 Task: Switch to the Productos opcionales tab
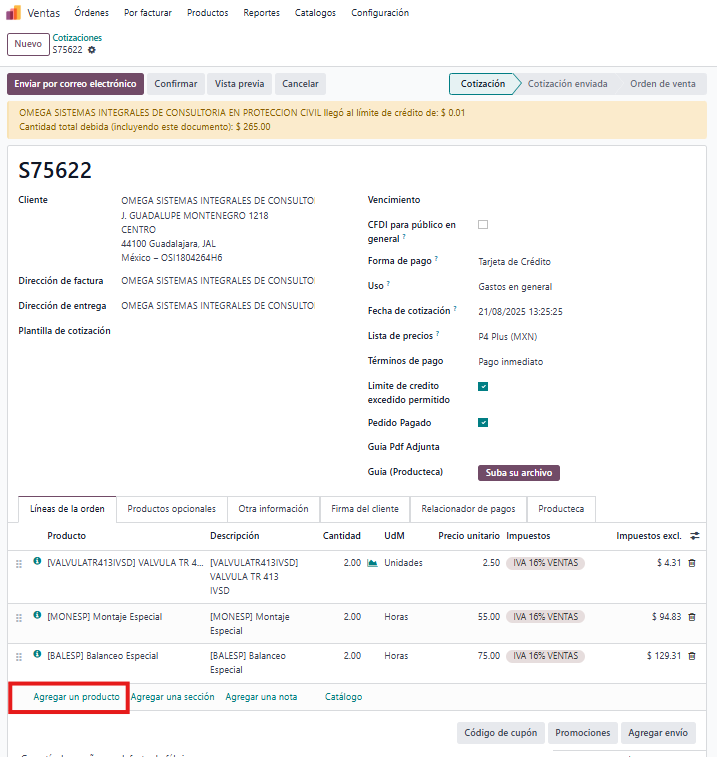(171, 509)
